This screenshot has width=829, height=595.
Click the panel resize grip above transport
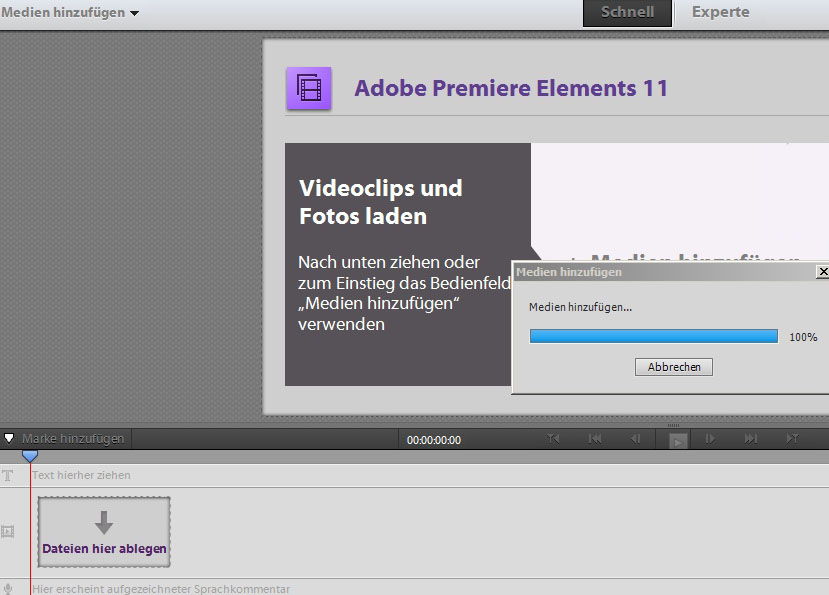pos(673,425)
